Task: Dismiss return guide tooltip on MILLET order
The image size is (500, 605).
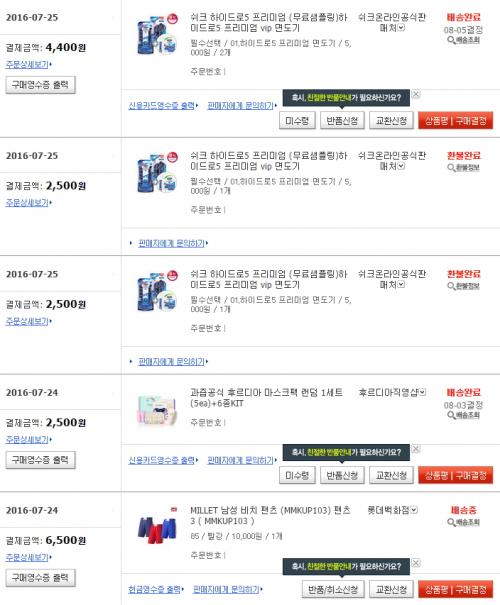Action: (x=416, y=563)
